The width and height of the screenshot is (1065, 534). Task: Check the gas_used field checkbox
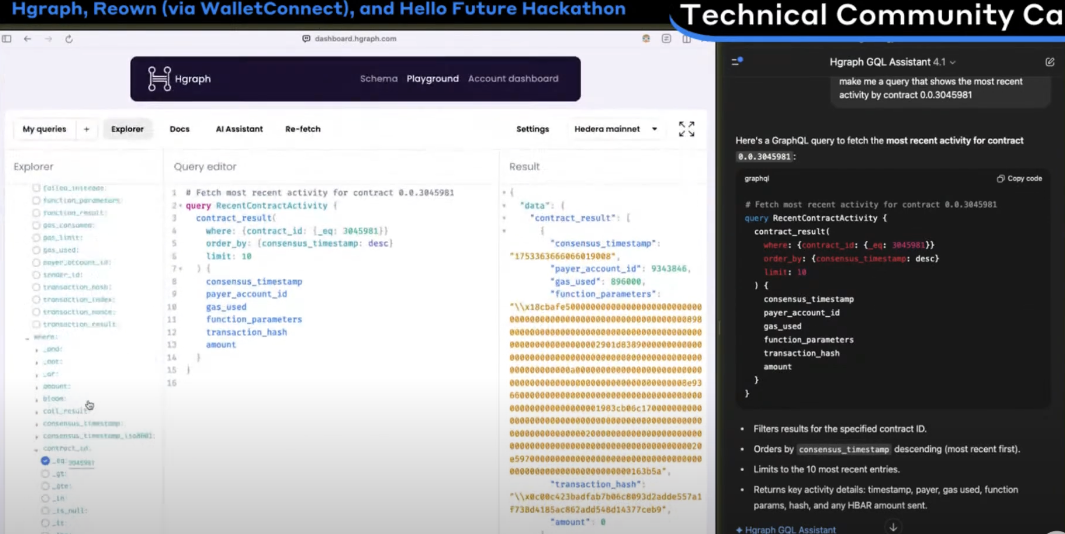coord(37,250)
